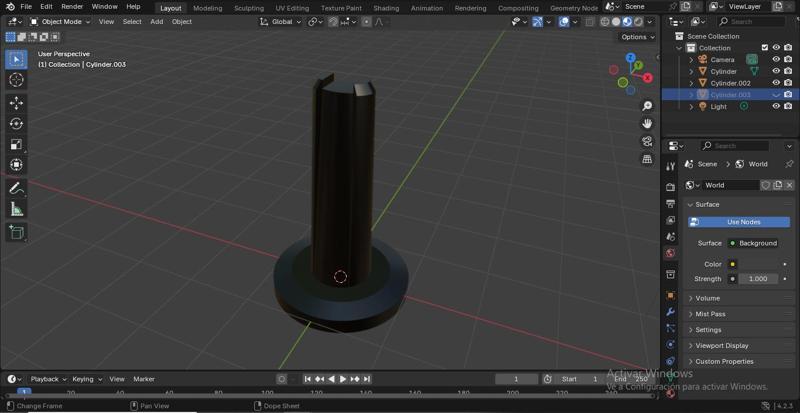Open the Output properties tab
Screen dimensions: 800x413
(x=670, y=204)
